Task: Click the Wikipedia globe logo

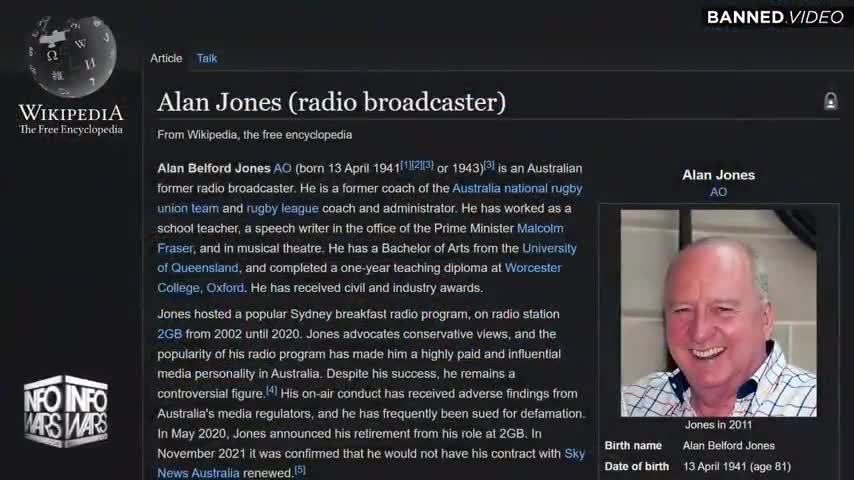Action: point(71,57)
